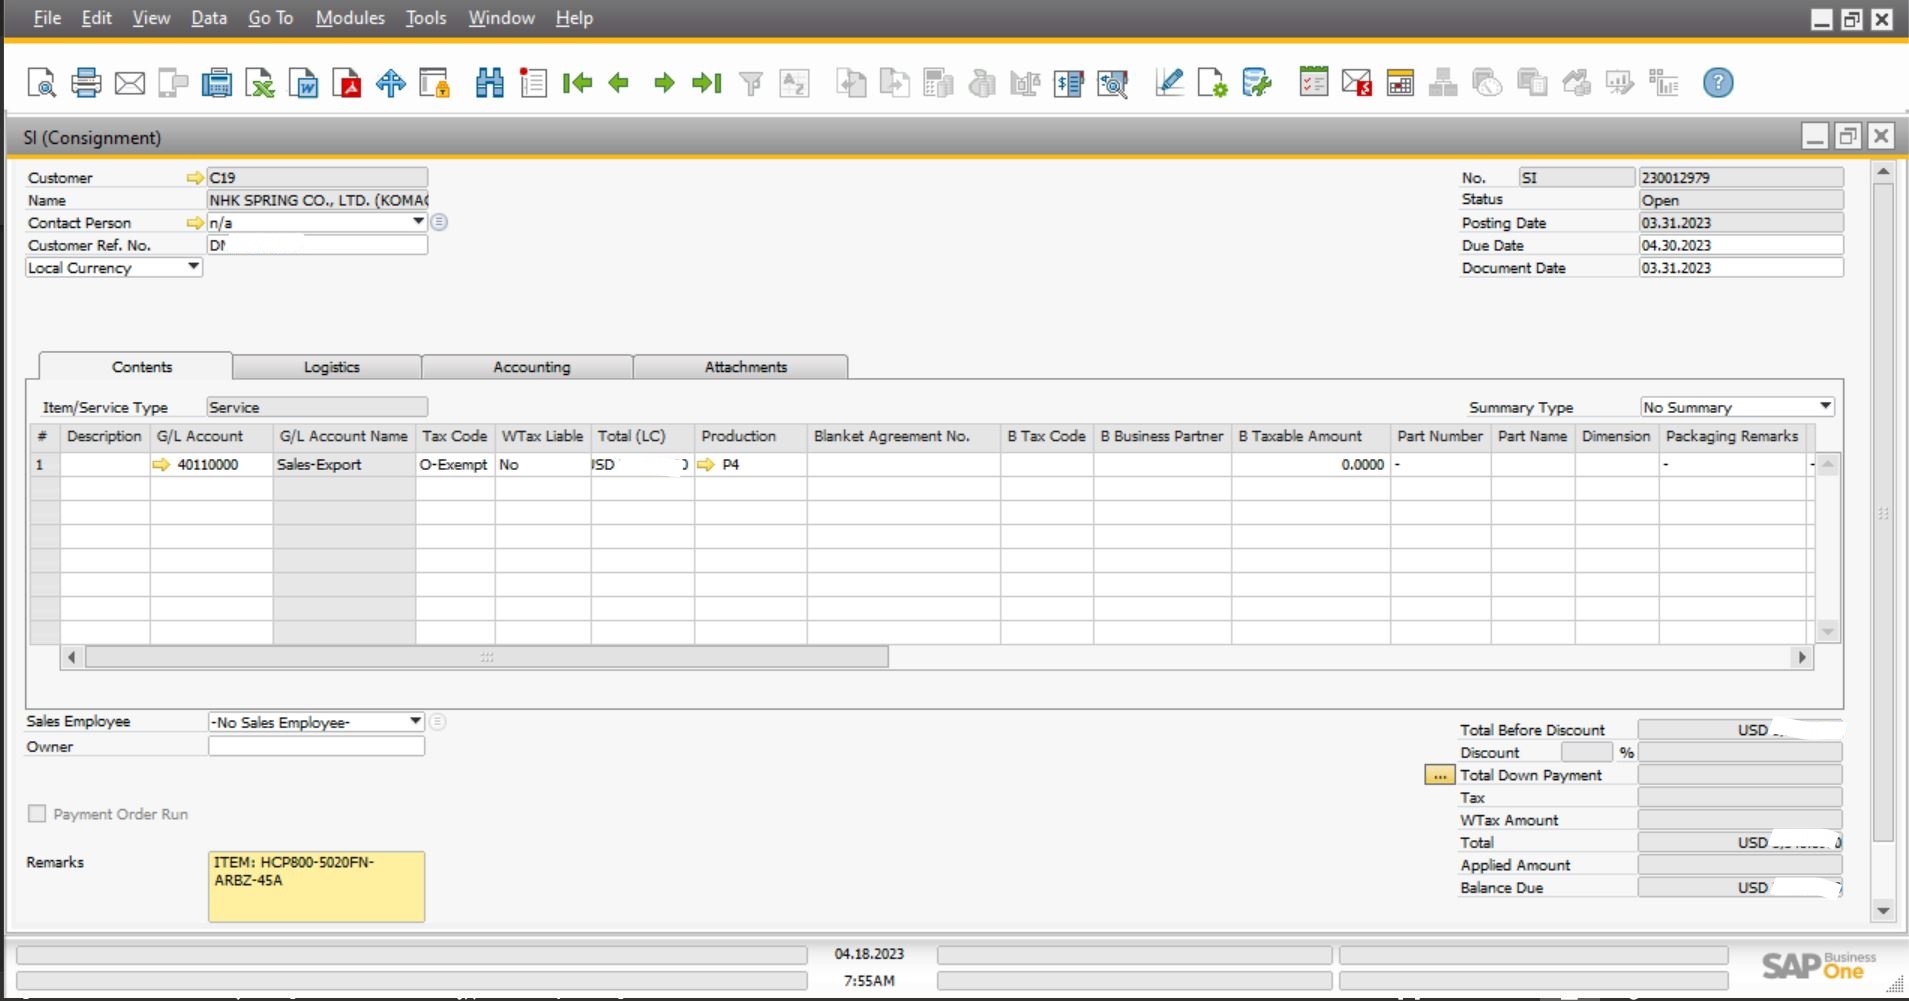Follow link arrow next to Customer C19

195,178
